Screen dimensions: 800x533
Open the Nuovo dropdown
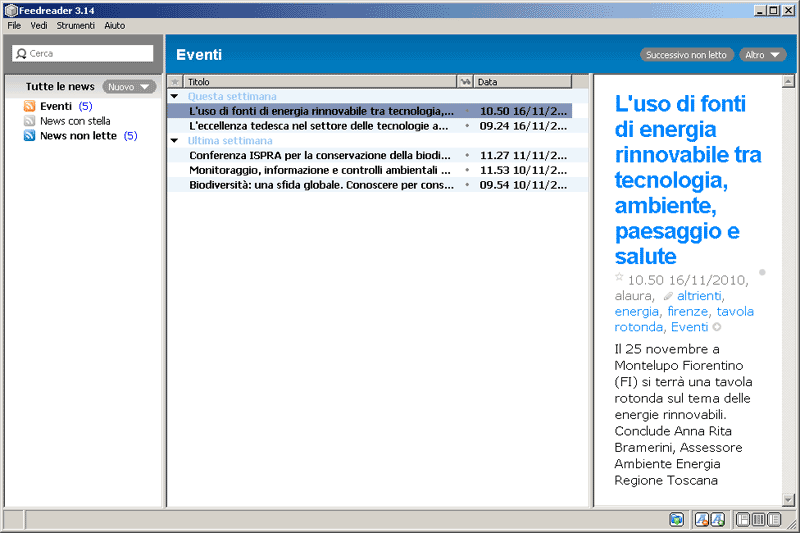click(129, 87)
